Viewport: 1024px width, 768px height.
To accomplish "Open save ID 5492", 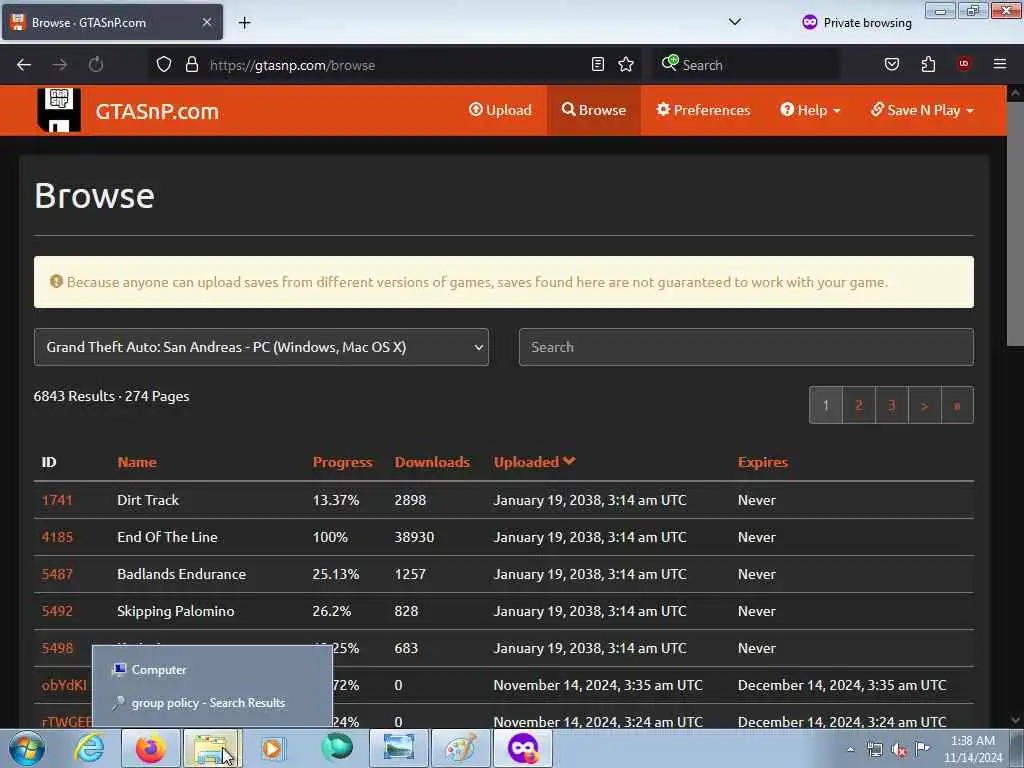I will [x=57, y=611].
